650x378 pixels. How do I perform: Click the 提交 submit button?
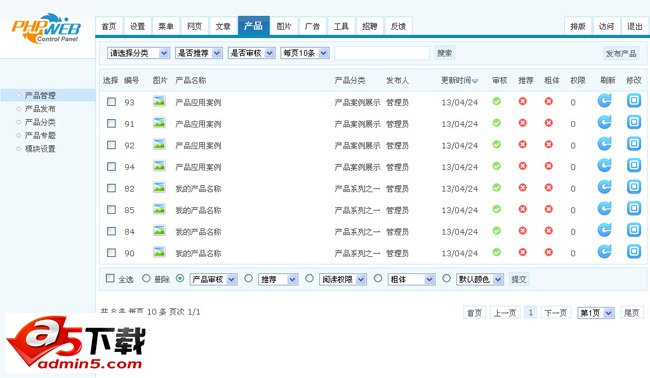pos(519,279)
